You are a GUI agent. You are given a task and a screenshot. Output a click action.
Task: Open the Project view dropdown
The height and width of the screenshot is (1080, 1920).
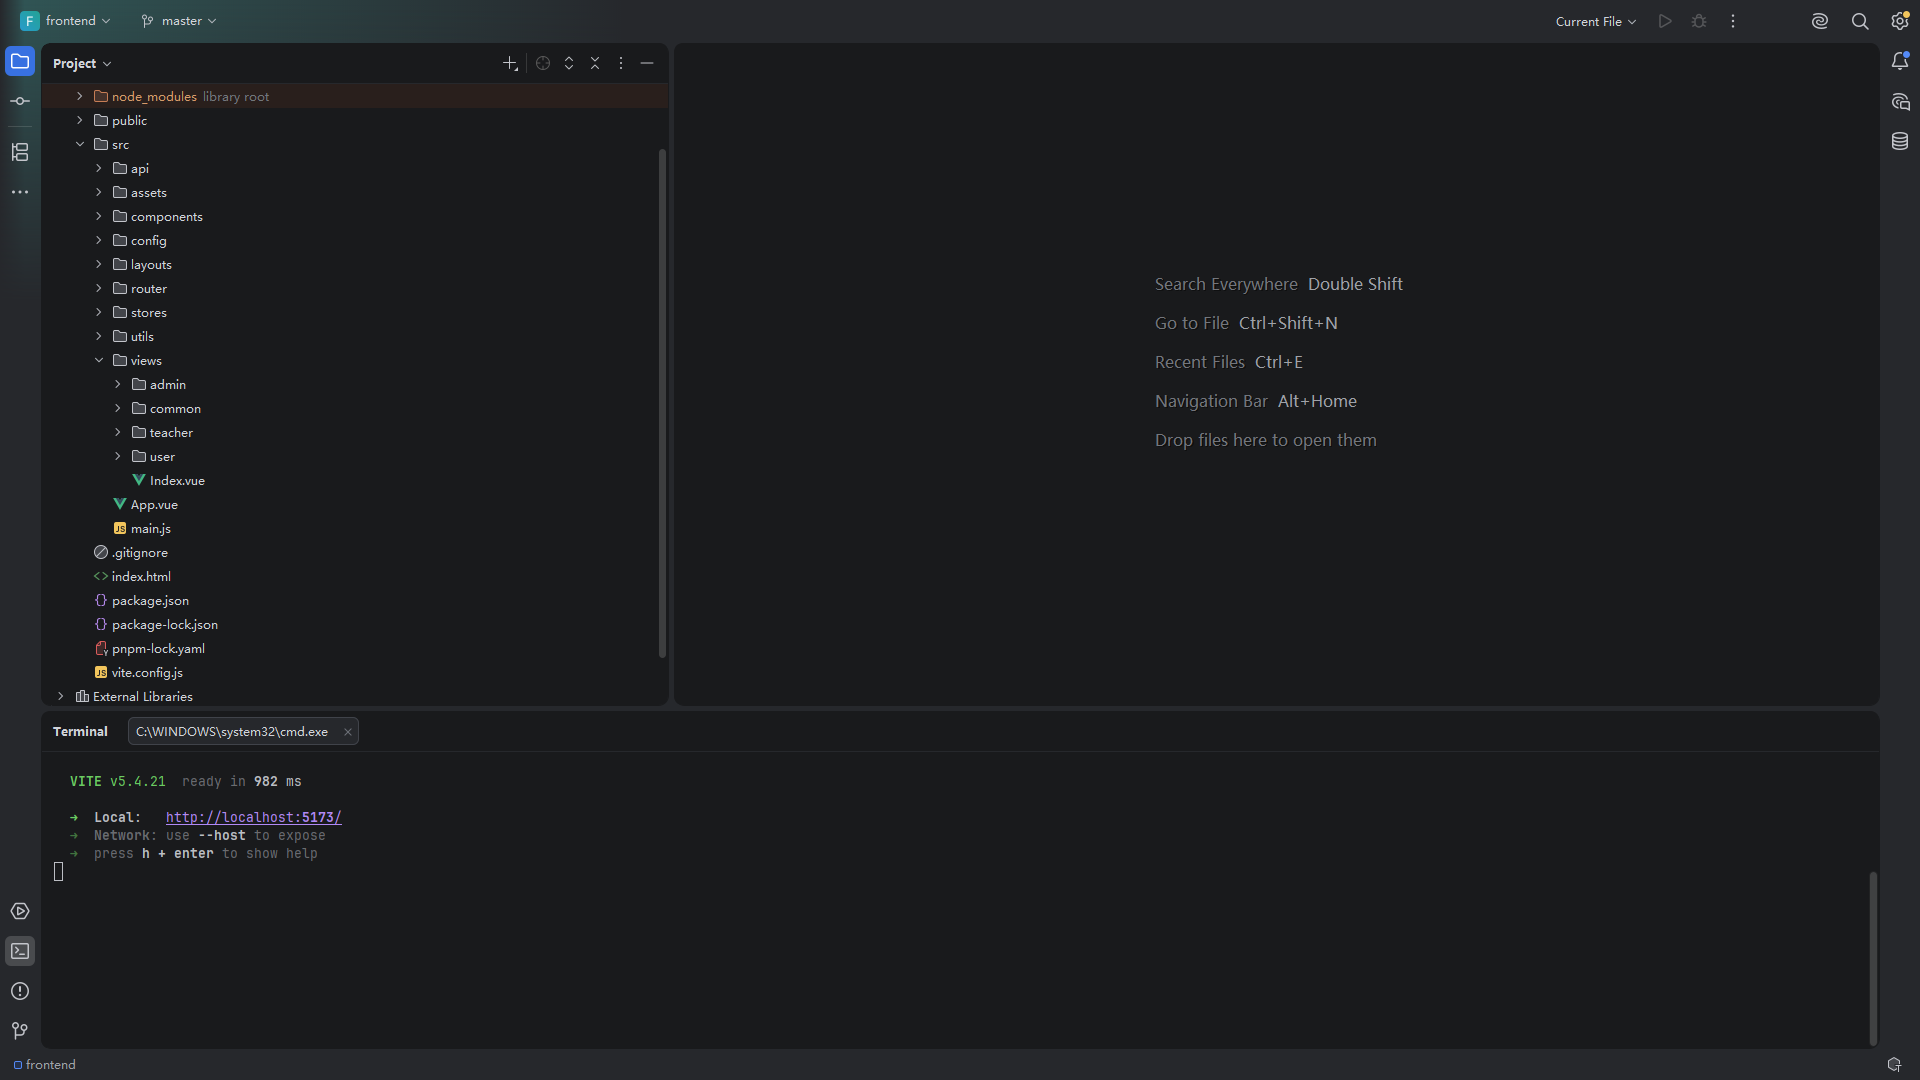[x=82, y=63]
